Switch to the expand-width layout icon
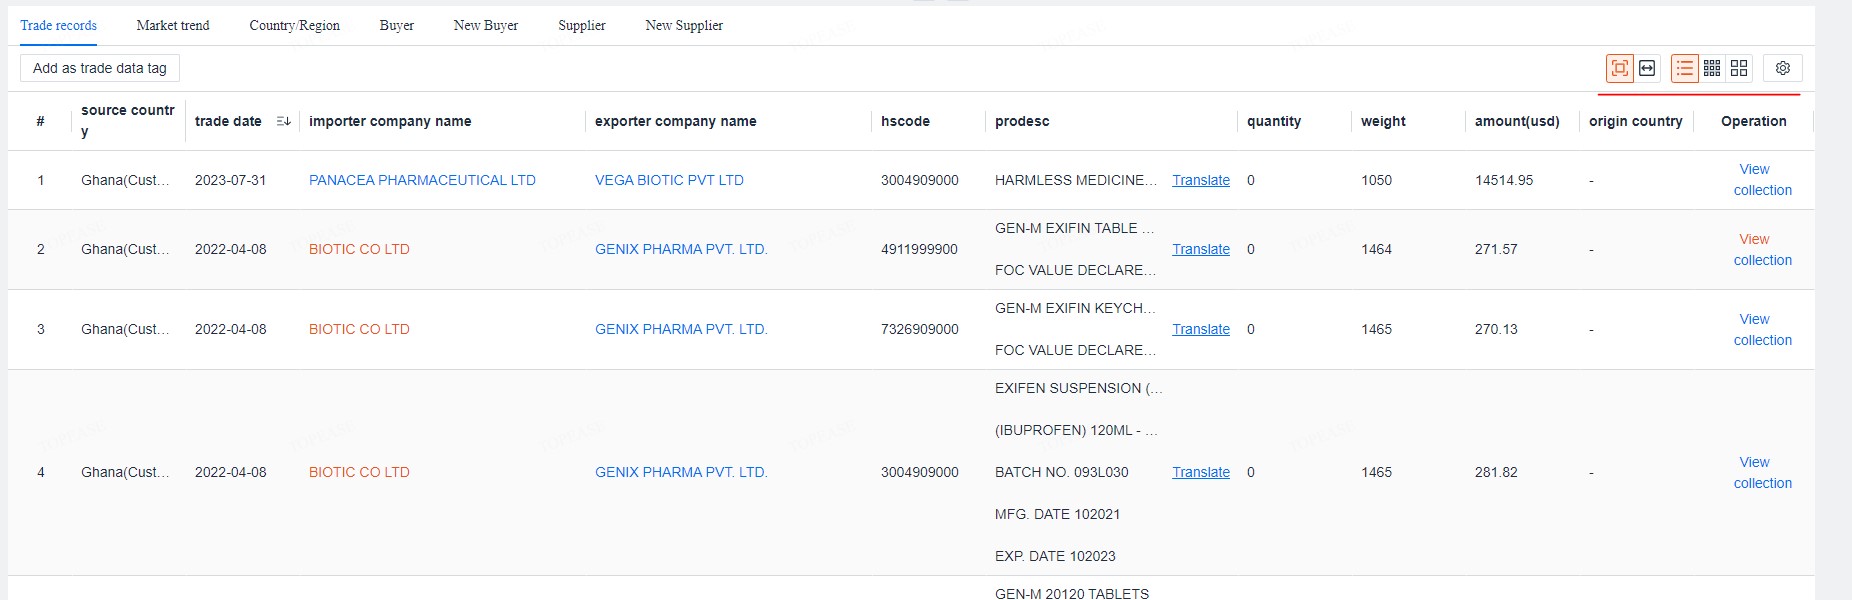Viewport: 1852px width, 600px height. tap(1647, 68)
